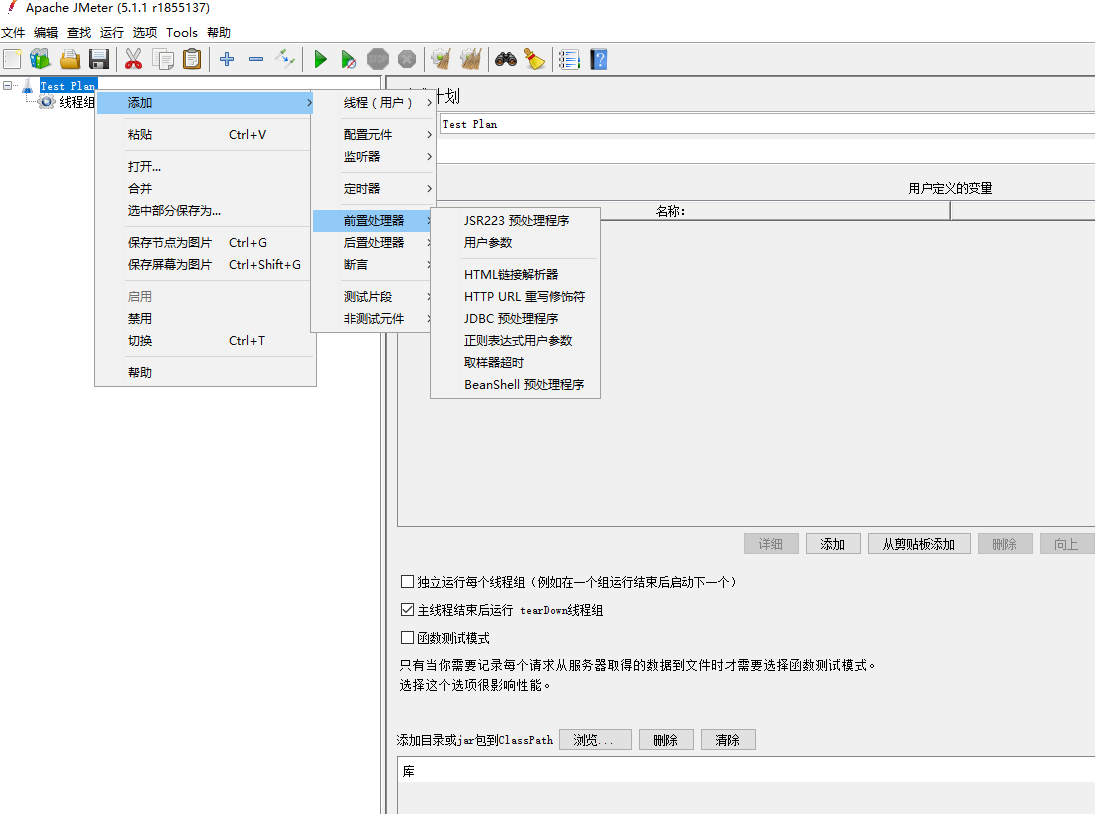The height and width of the screenshot is (814, 1095).
Task: Expand the 配置元件 submenu
Action: (374, 134)
